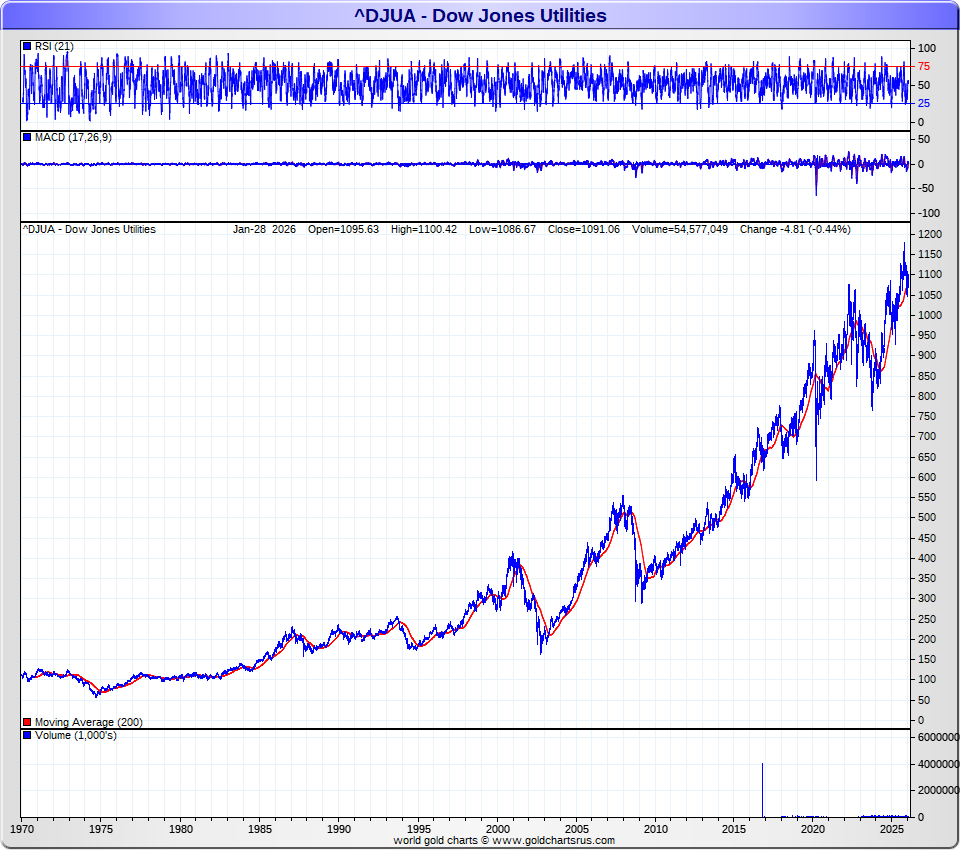Click the 'Moving Average (200)' label
The width and height of the screenshot is (960, 850).
pos(88,722)
